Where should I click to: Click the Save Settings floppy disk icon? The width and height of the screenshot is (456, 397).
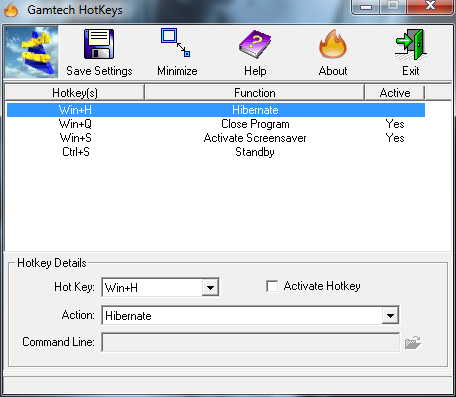[x=99, y=44]
